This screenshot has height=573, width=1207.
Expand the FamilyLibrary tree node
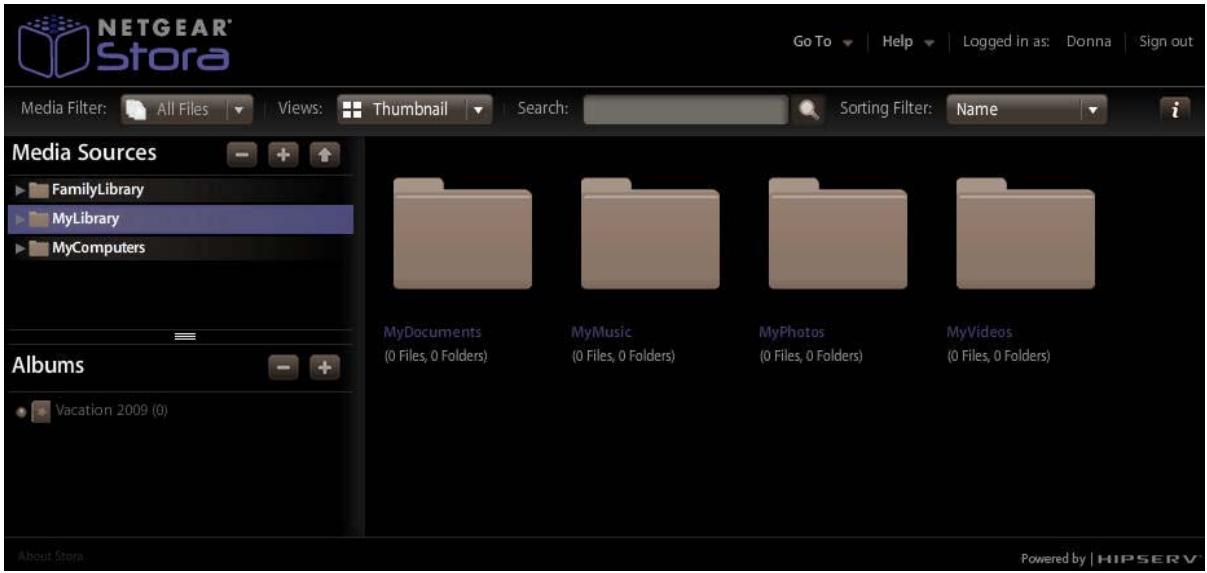pyautogui.click(x=21, y=189)
